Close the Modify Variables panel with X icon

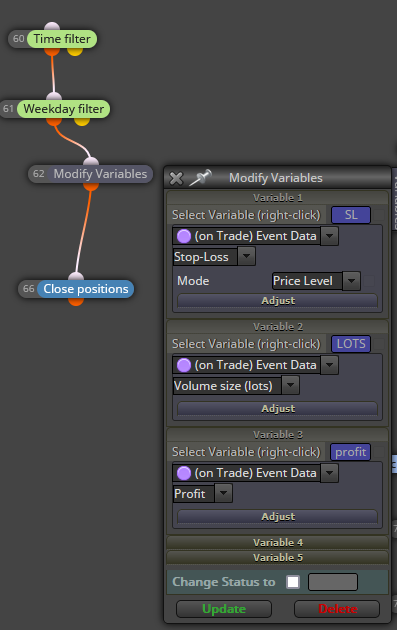click(x=176, y=178)
